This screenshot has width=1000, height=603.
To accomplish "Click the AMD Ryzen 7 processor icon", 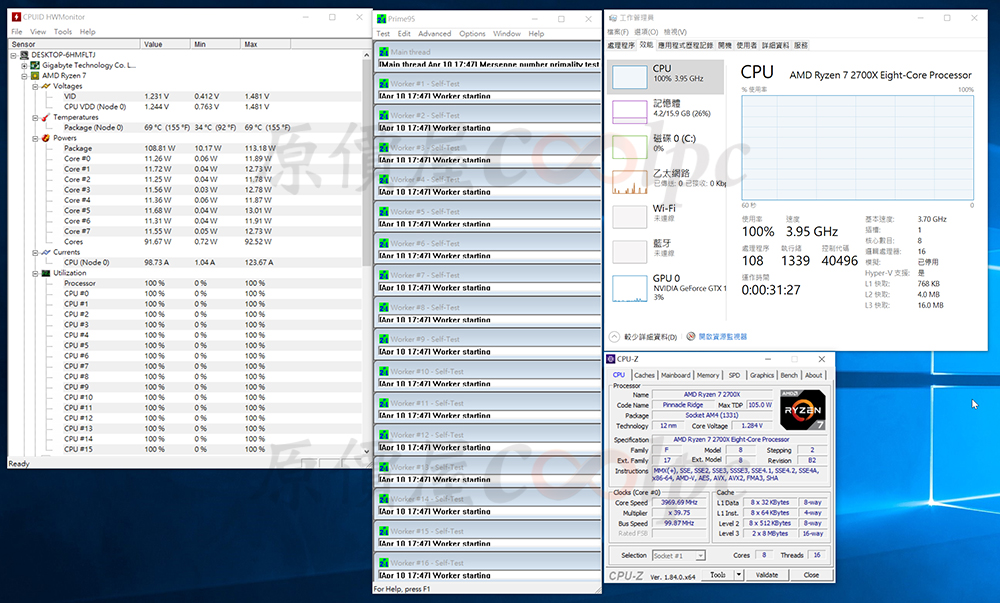I will 35,75.
